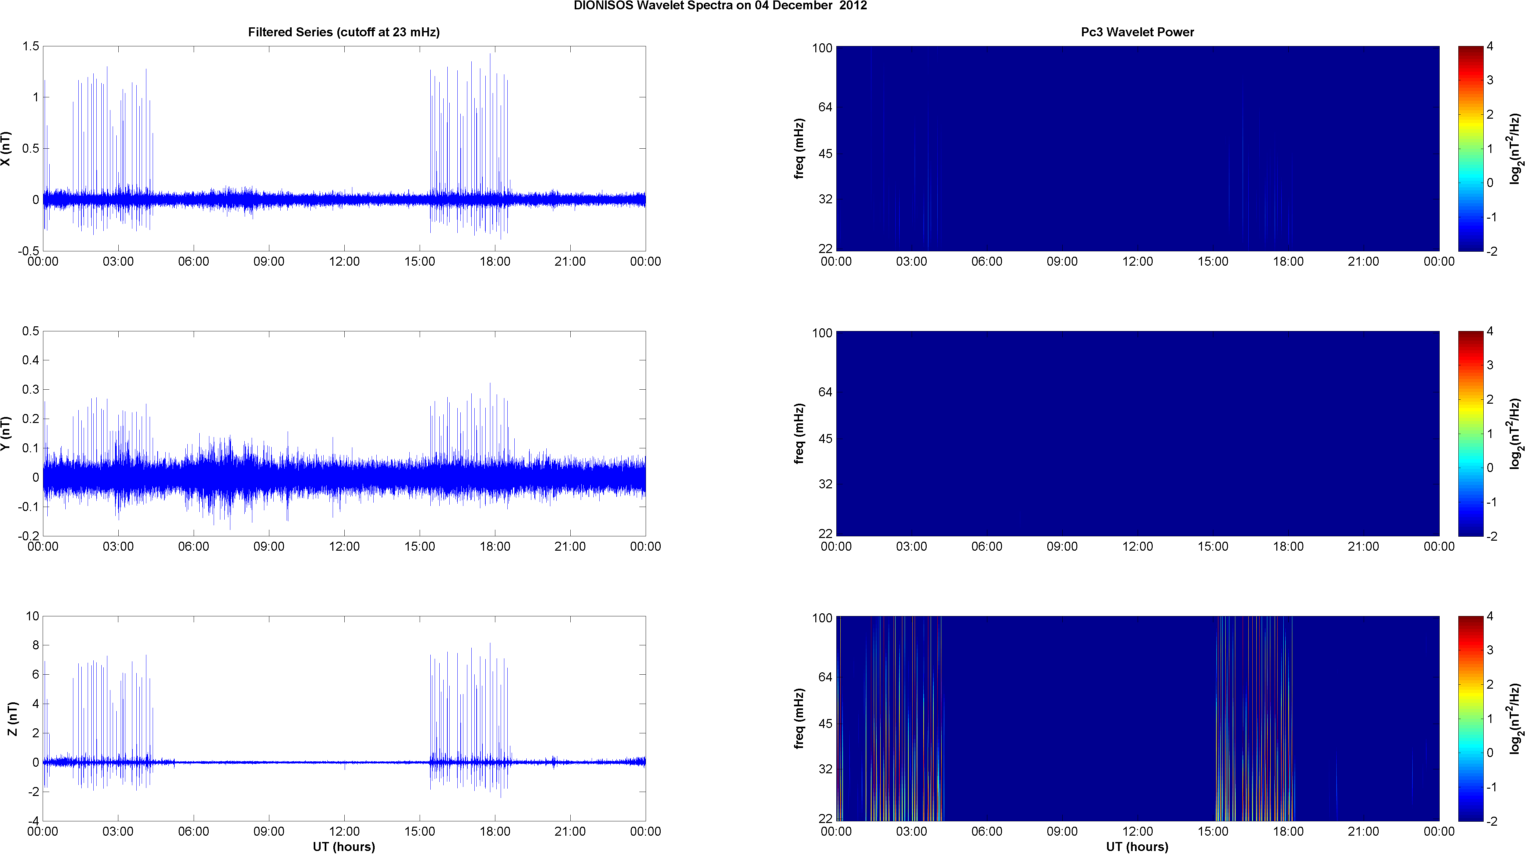
Task: Click the 100 frequency tick of the top spectrogram
Action: pos(822,48)
